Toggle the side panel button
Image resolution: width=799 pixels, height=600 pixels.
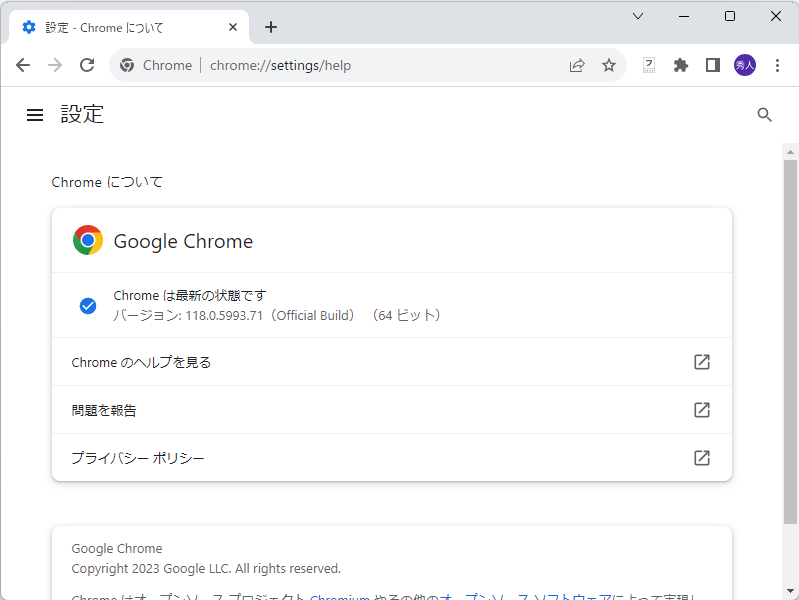pyautogui.click(x=713, y=65)
